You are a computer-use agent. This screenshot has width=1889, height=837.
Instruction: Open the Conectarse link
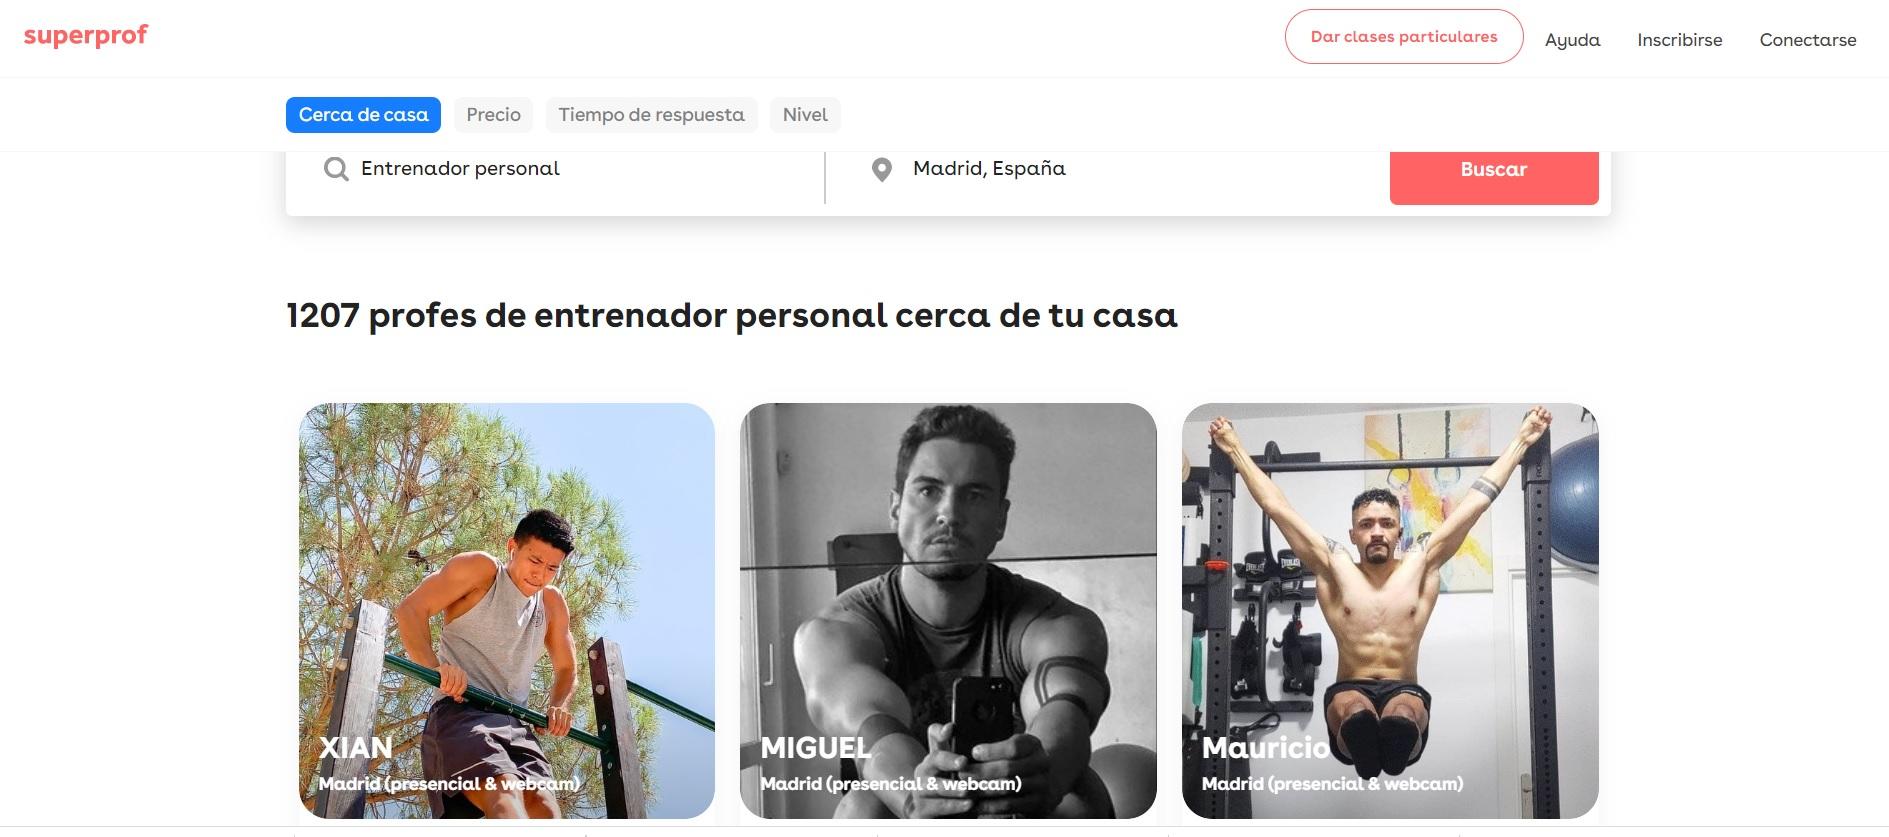tap(1807, 40)
